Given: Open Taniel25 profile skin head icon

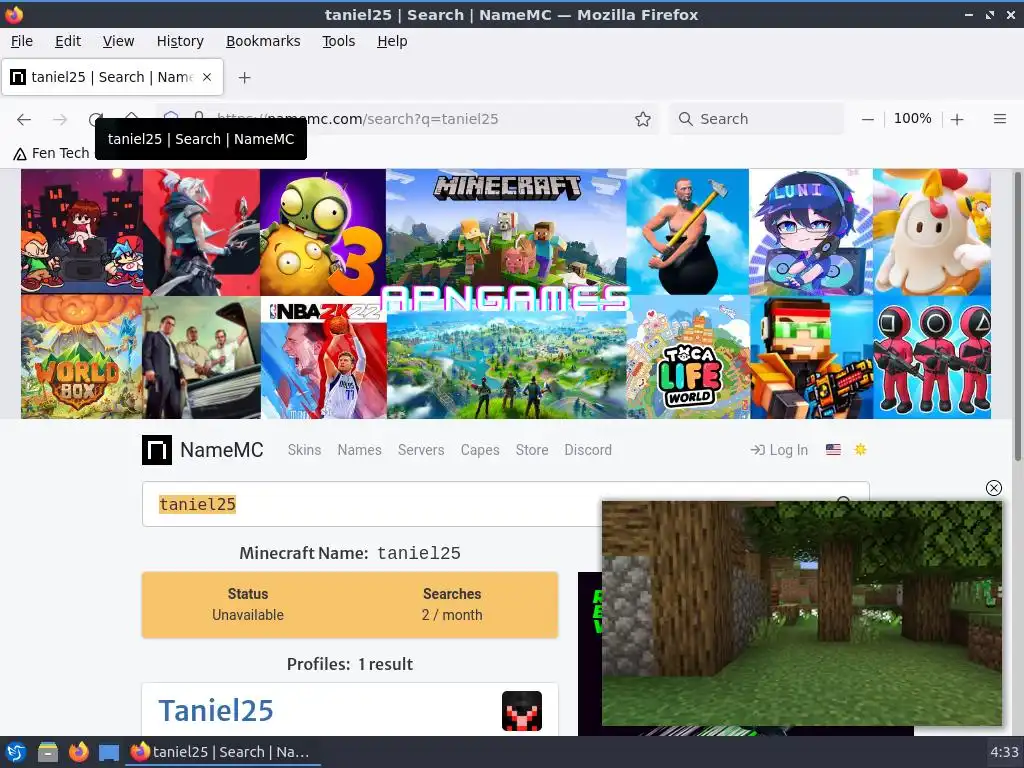Looking at the screenshot, I should tap(522, 711).
